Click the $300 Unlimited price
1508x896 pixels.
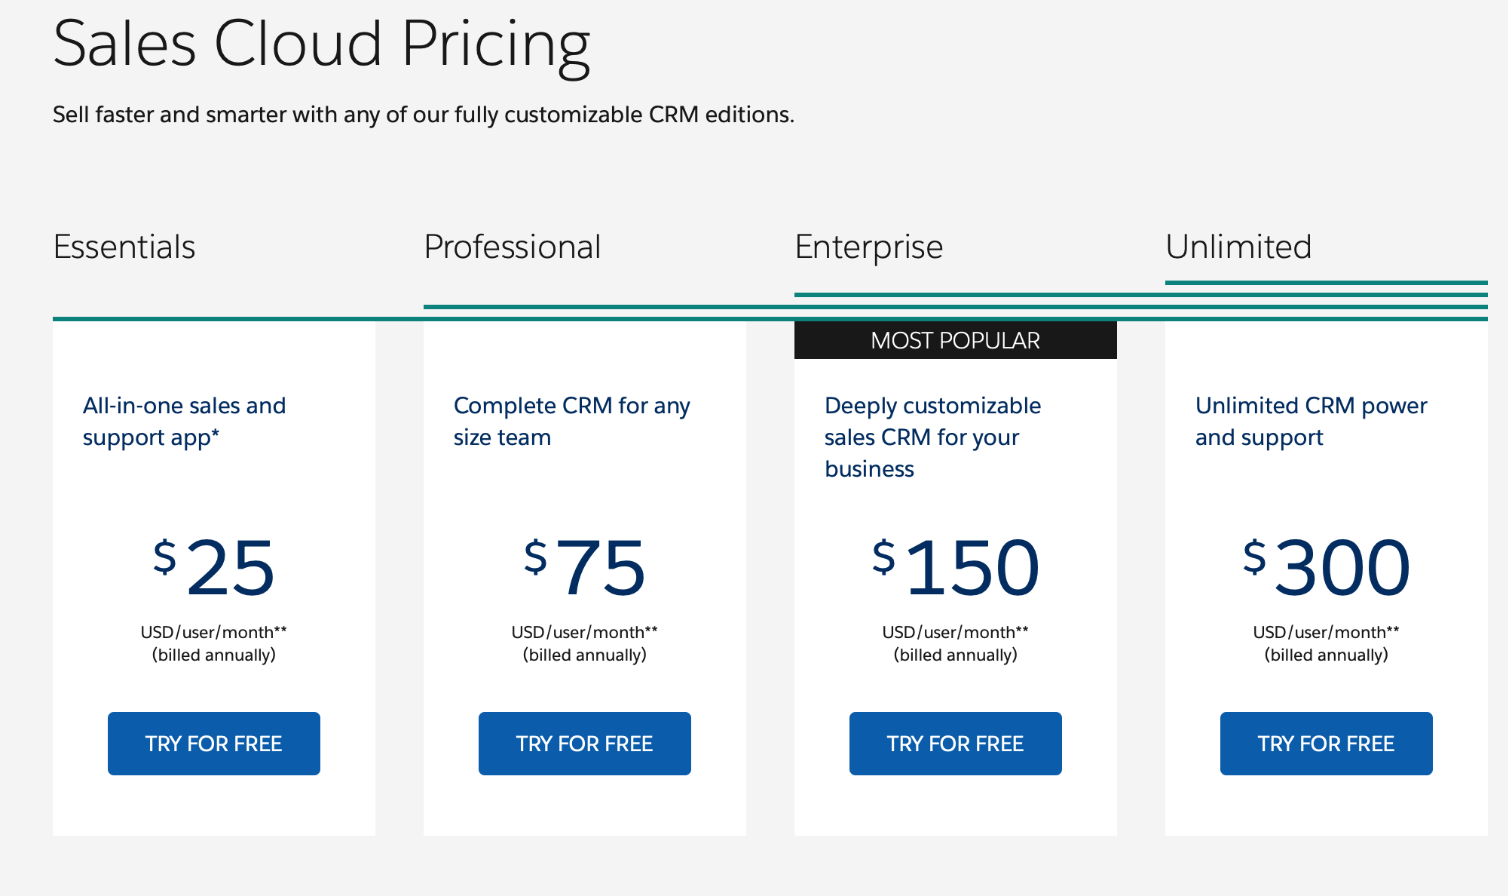click(x=1326, y=567)
